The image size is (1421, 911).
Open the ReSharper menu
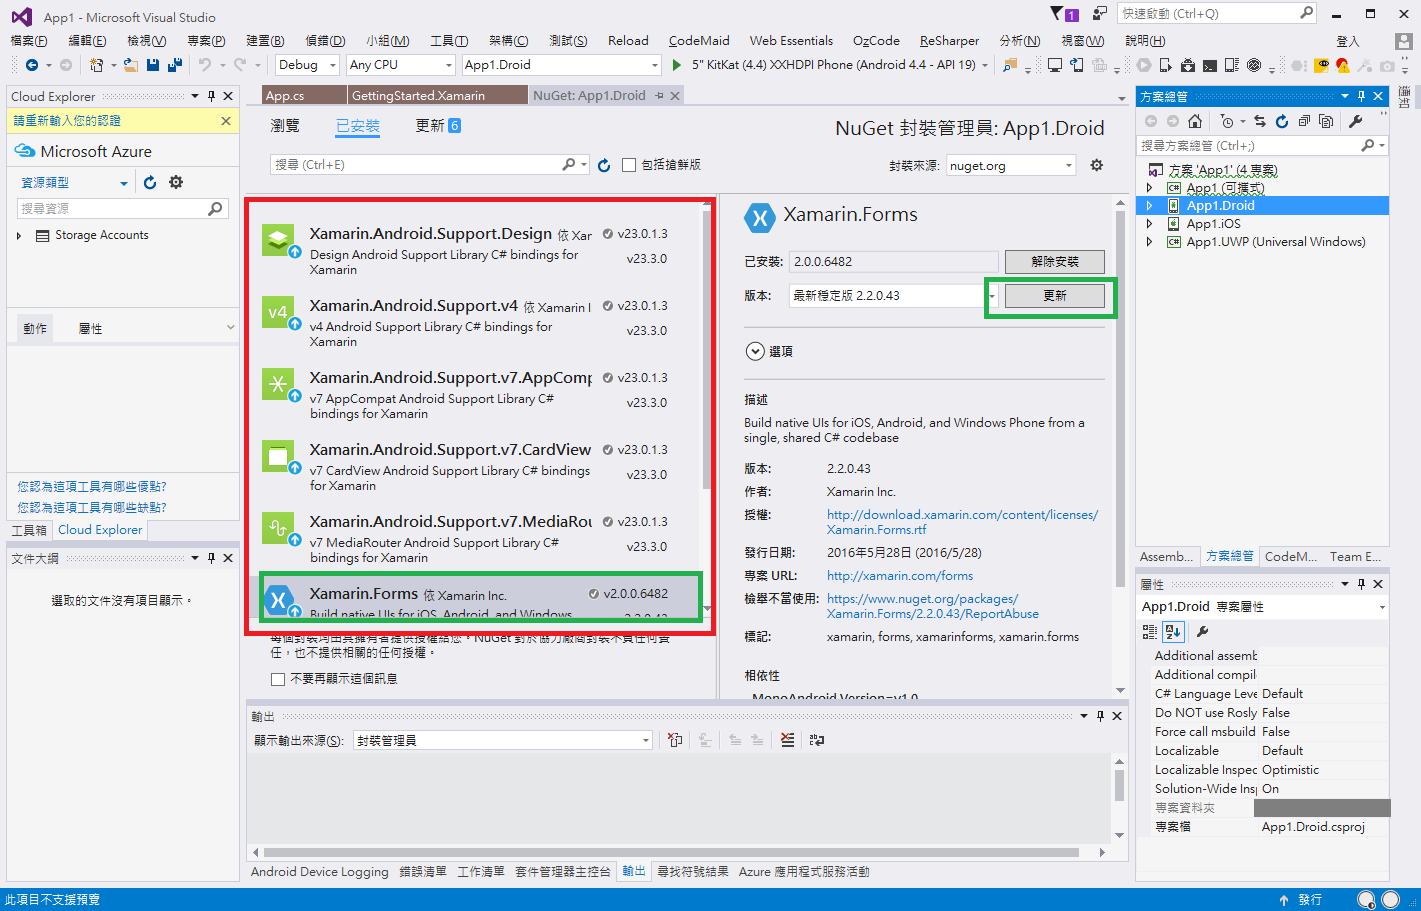[x=949, y=41]
